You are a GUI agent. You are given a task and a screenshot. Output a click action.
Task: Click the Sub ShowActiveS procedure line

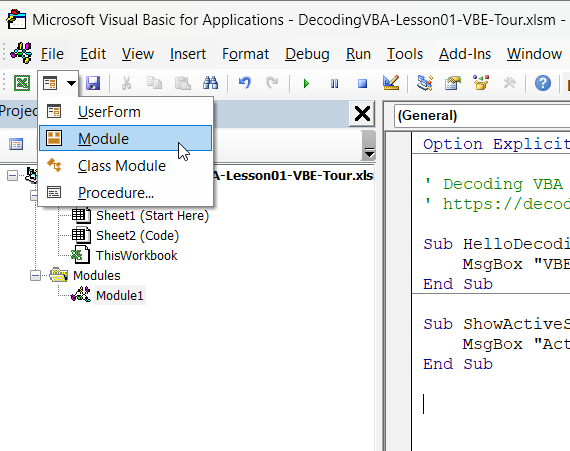tap(496, 324)
